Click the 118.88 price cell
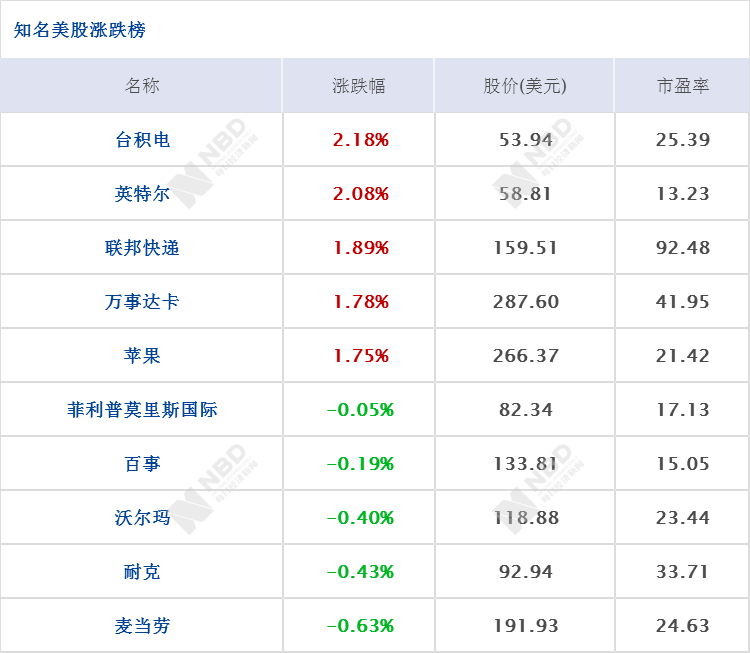Screen dimensions: 750x653 [526, 518]
